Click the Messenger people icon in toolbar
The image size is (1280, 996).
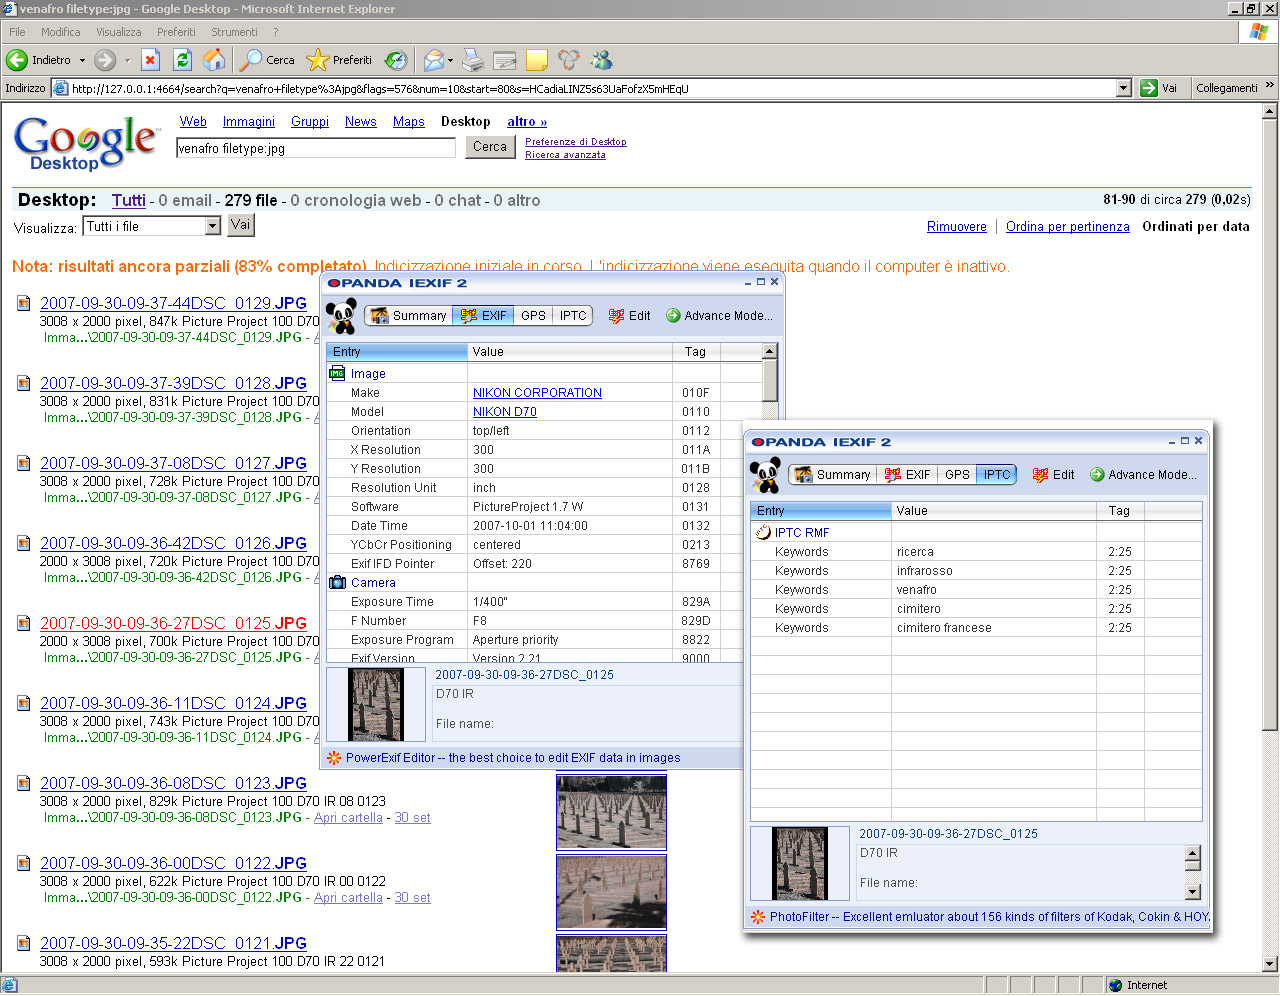[x=601, y=60]
